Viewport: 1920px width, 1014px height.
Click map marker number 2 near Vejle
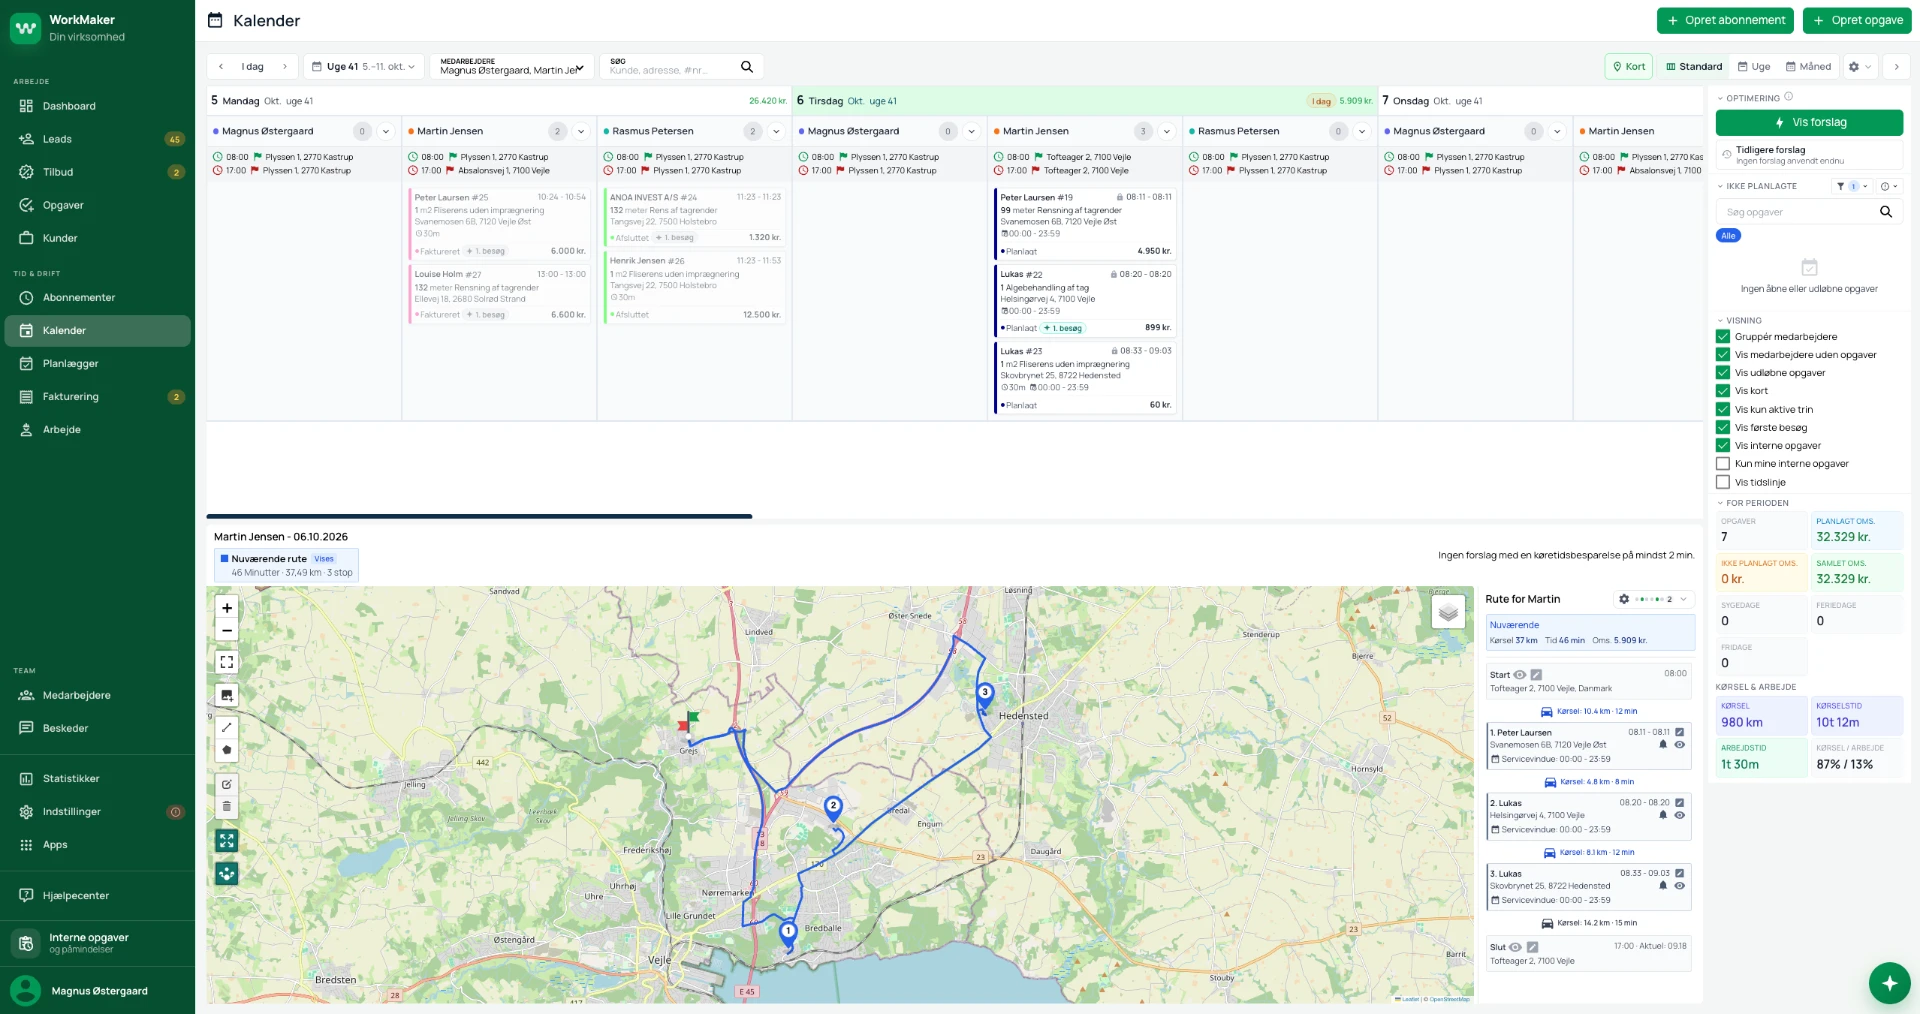coord(833,807)
